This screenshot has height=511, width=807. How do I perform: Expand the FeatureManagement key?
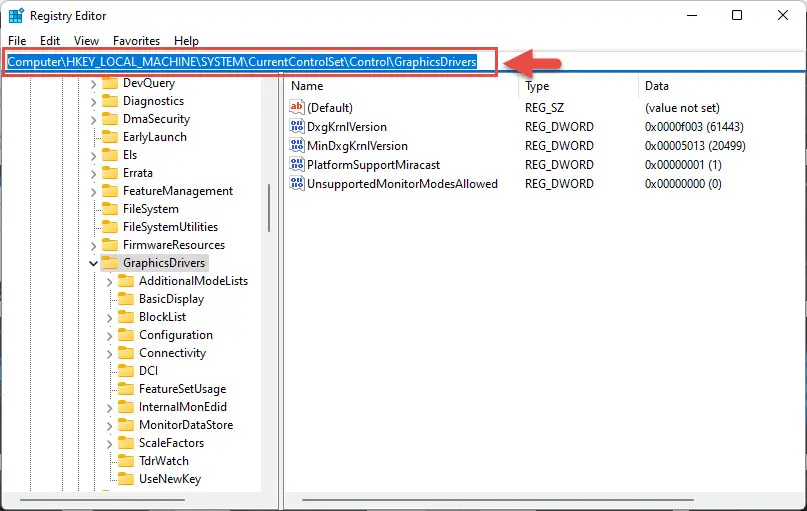[x=93, y=191]
